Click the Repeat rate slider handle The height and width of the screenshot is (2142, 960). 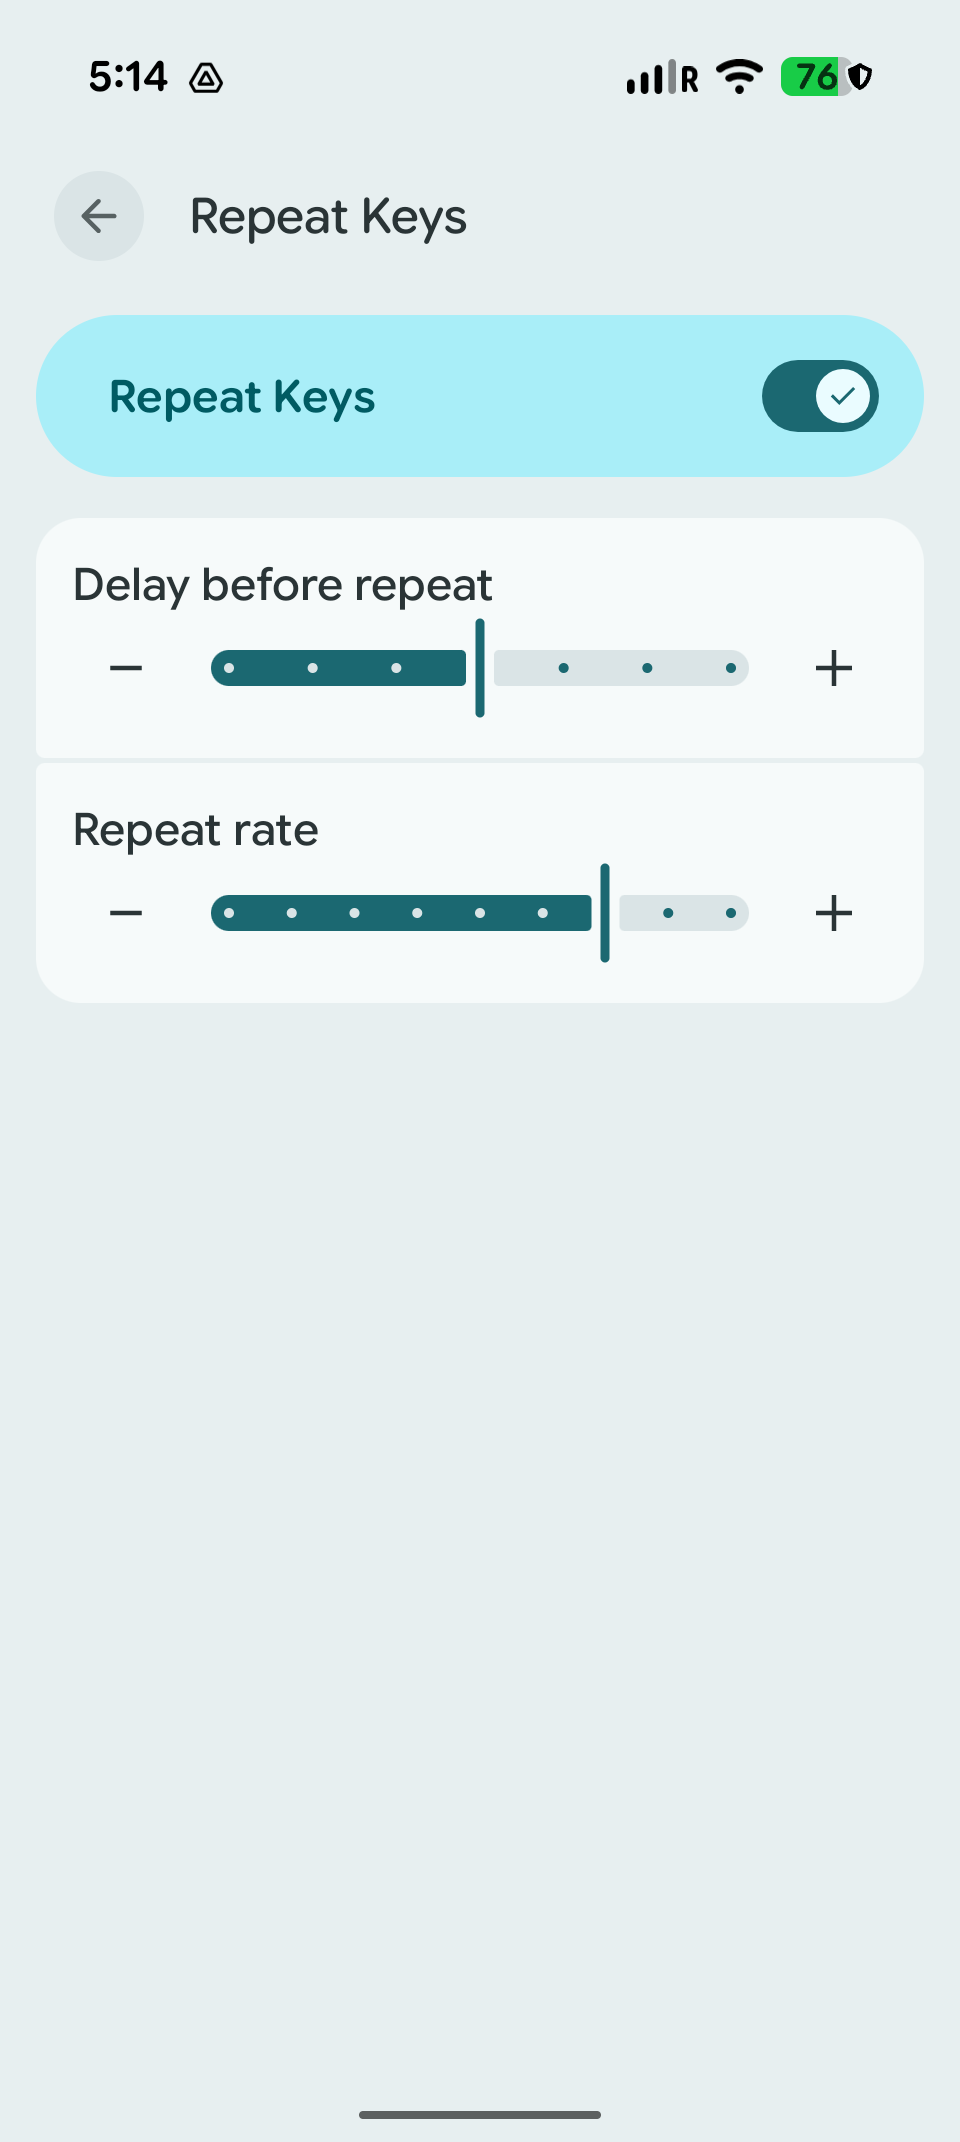pos(605,913)
